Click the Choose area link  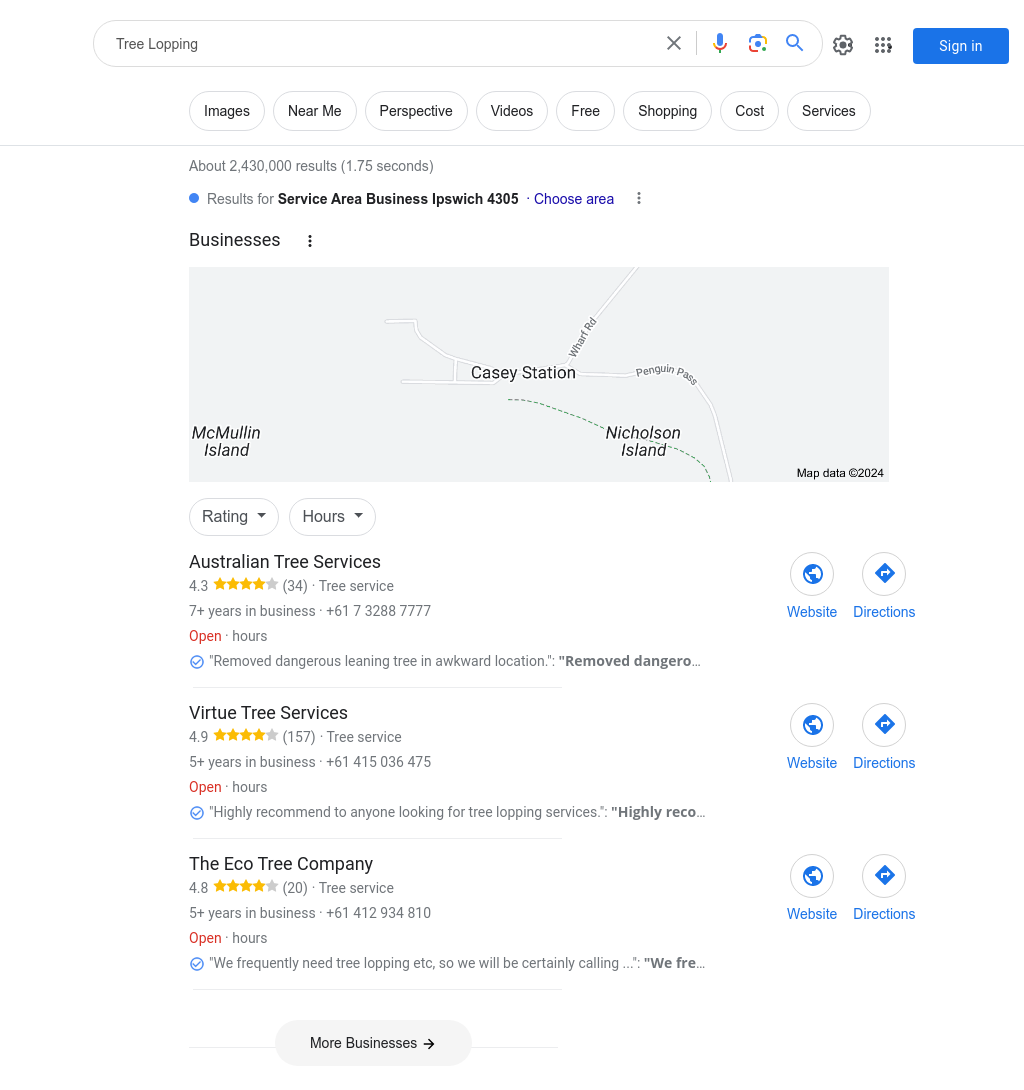tap(574, 199)
